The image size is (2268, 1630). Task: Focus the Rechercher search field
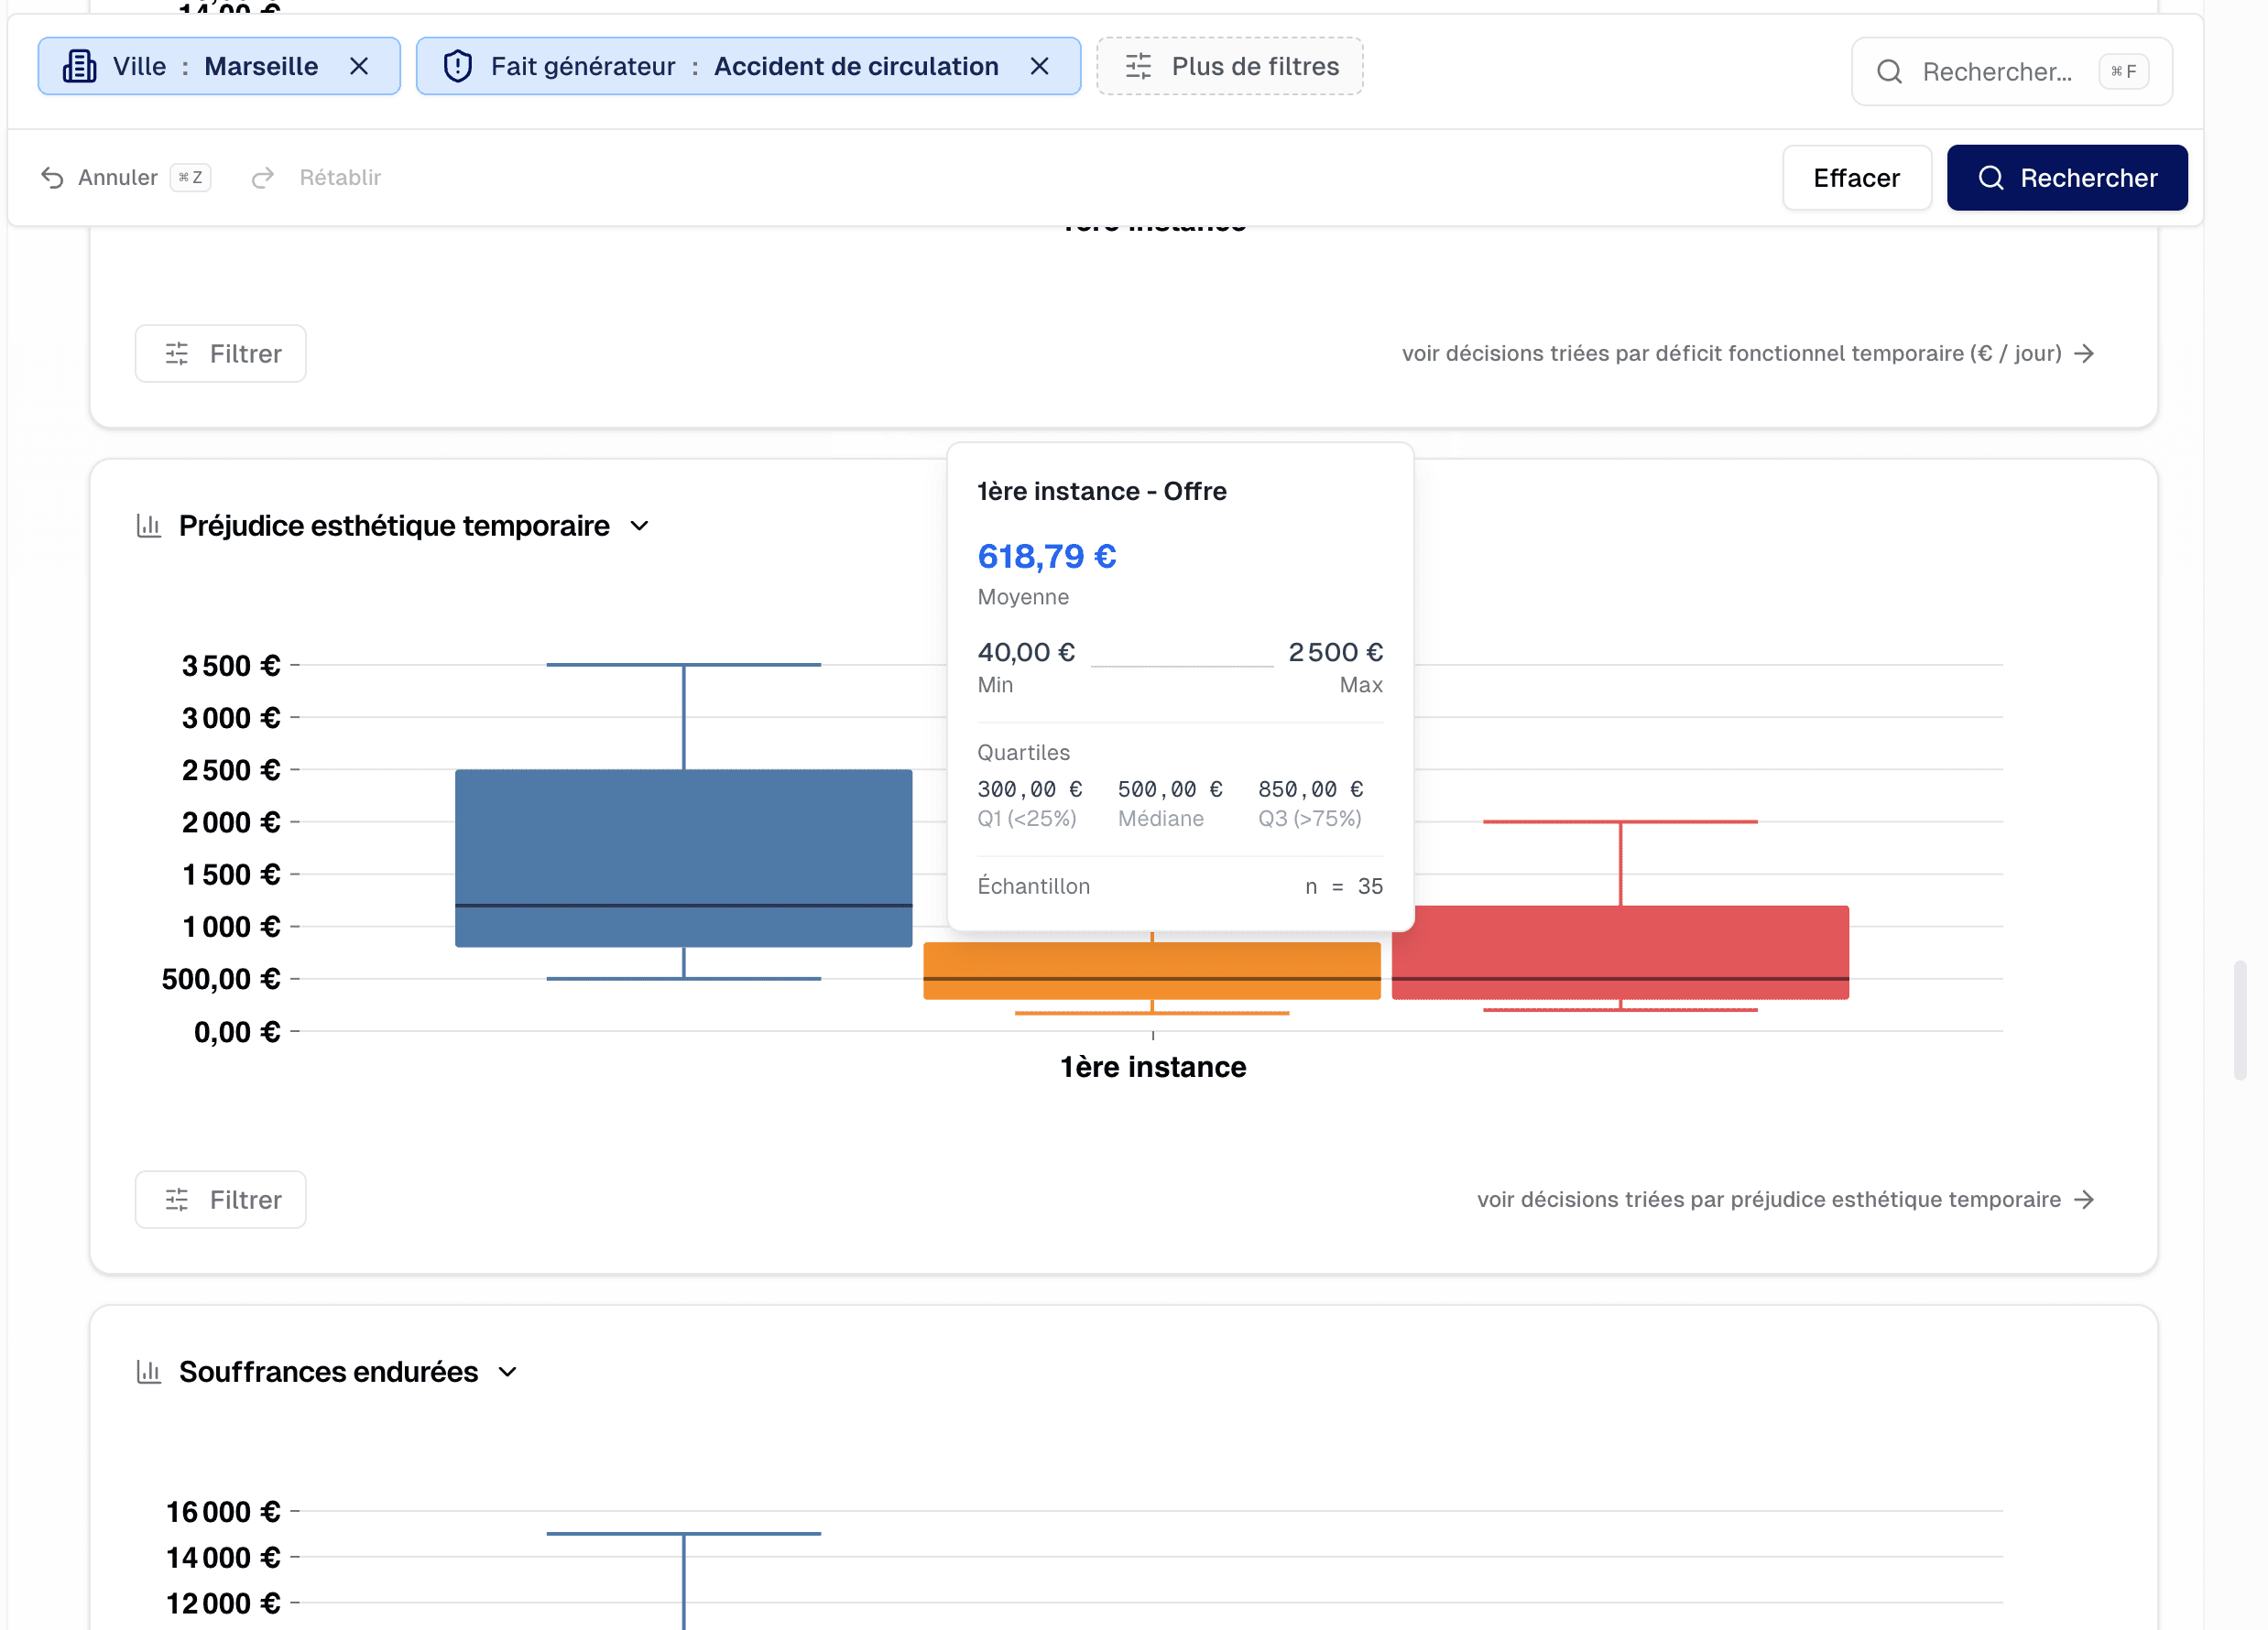pyautogui.click(x=1996, y=72)
